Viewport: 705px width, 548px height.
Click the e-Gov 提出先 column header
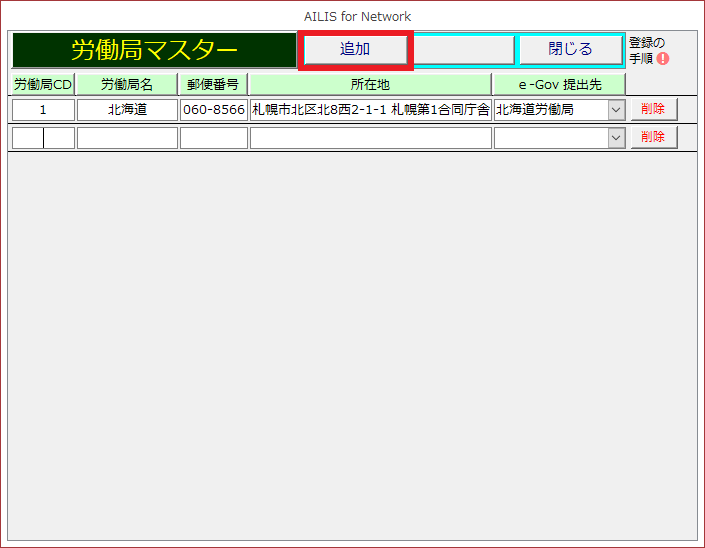point(559,84)
